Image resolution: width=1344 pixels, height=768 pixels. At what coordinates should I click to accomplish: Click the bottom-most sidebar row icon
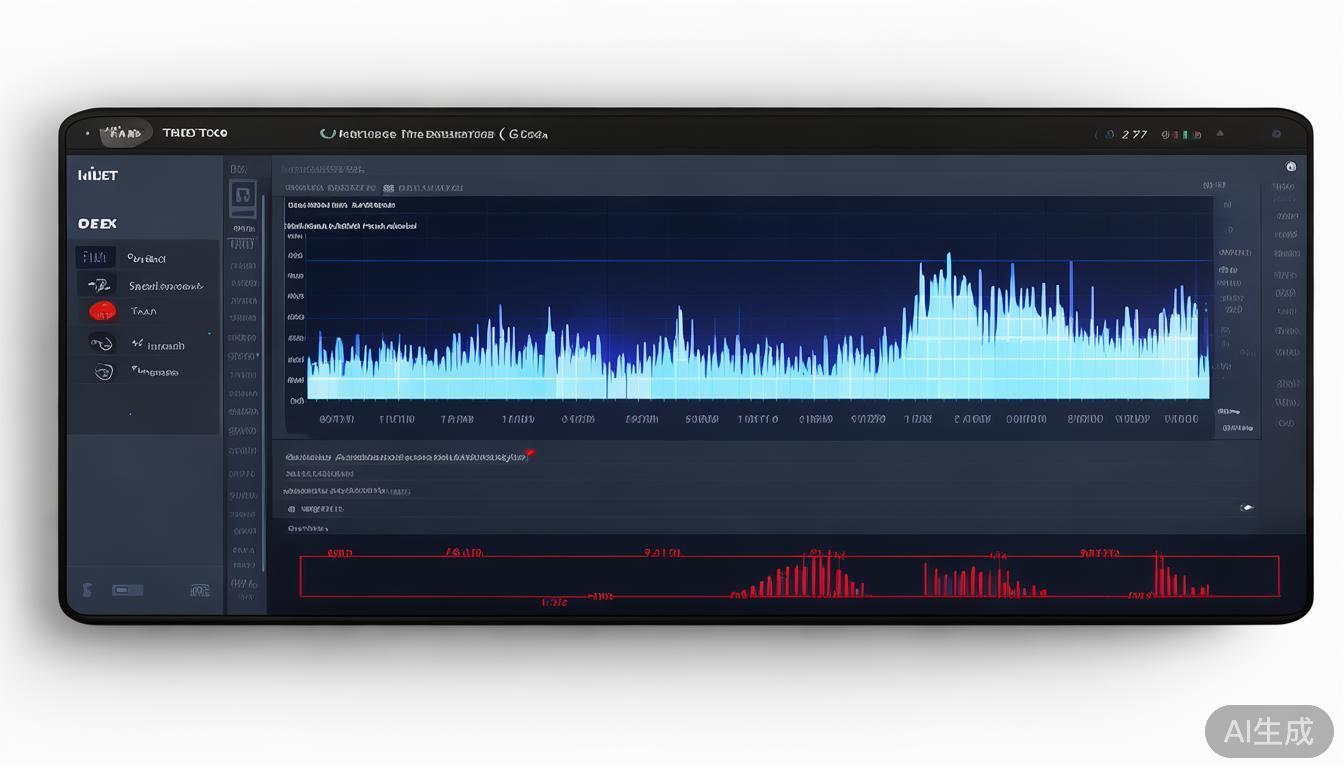click(103, 372)
